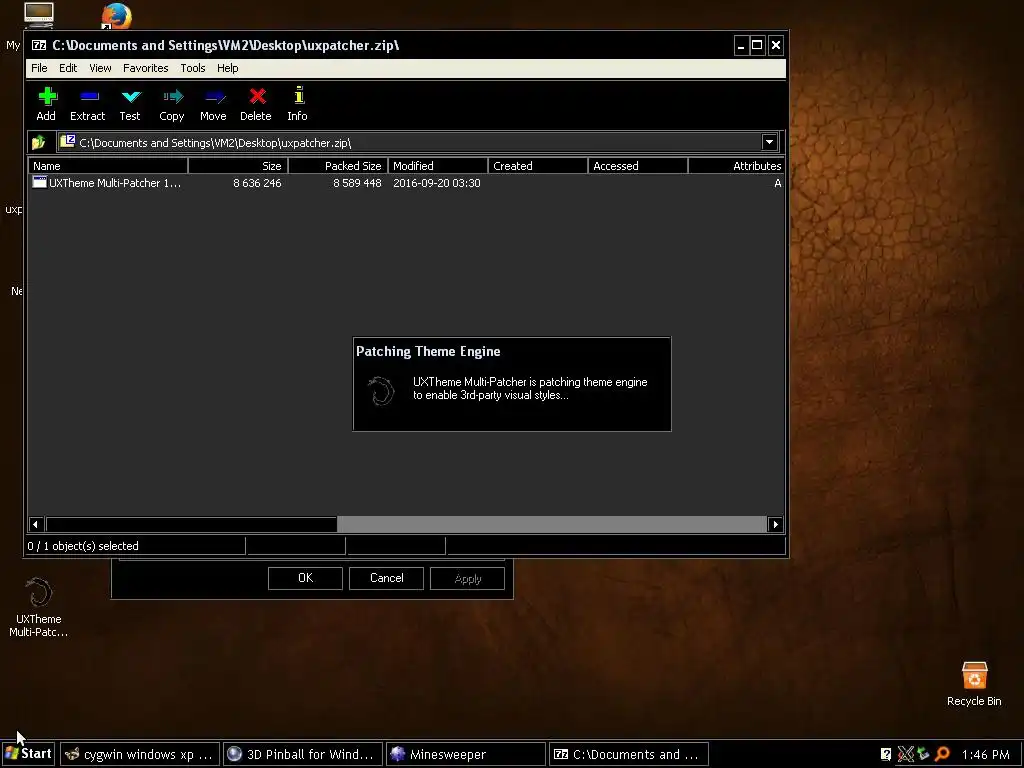Click the 1:46 PM clock

tap(985, 754)
